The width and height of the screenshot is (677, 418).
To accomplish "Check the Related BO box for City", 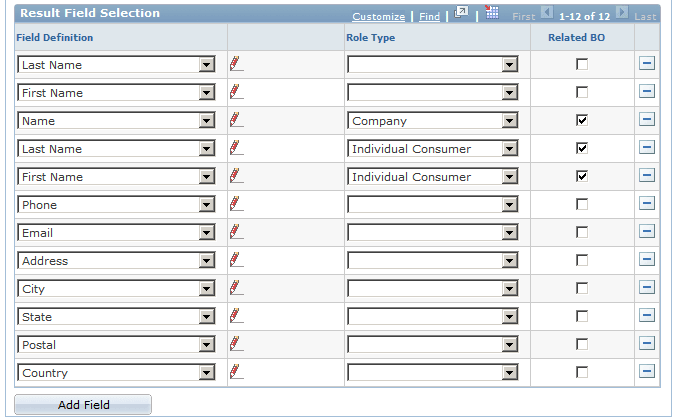I will [582, 288].
